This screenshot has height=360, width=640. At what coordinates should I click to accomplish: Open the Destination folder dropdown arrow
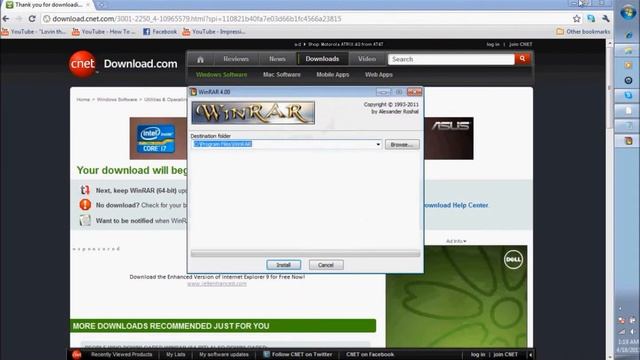click(378, 144)
